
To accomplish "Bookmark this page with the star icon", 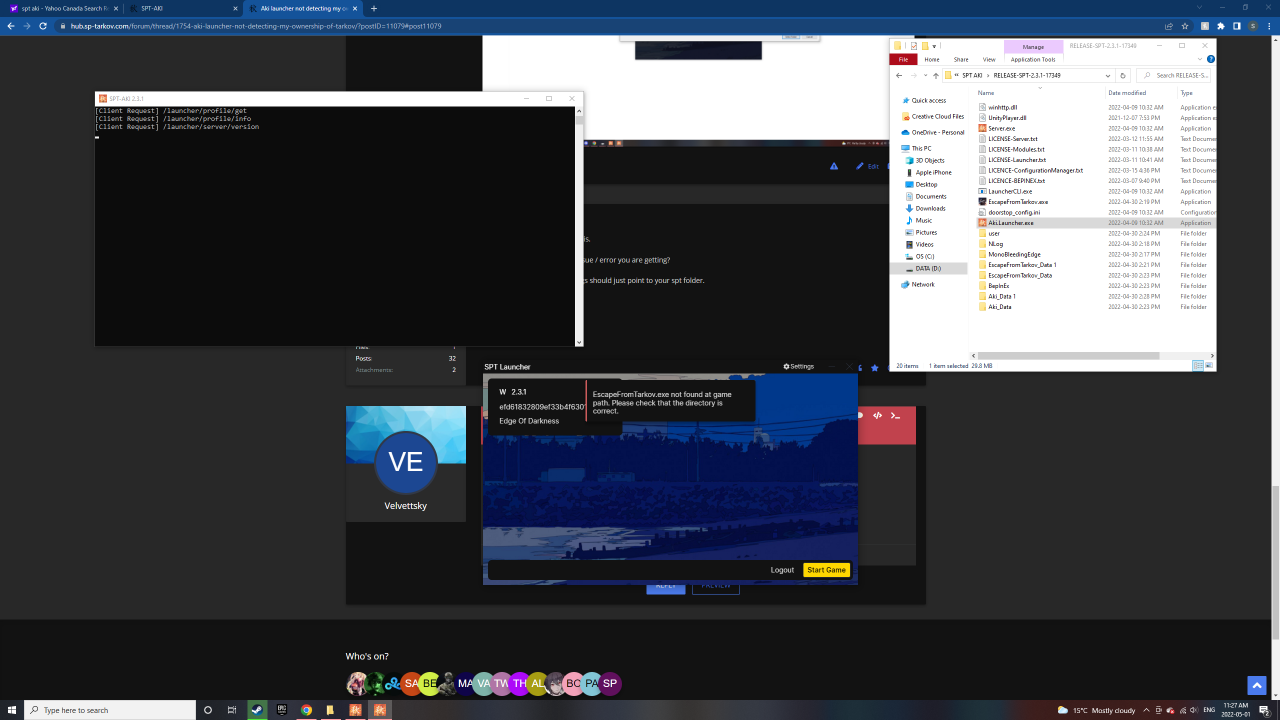I will 1185,26.
